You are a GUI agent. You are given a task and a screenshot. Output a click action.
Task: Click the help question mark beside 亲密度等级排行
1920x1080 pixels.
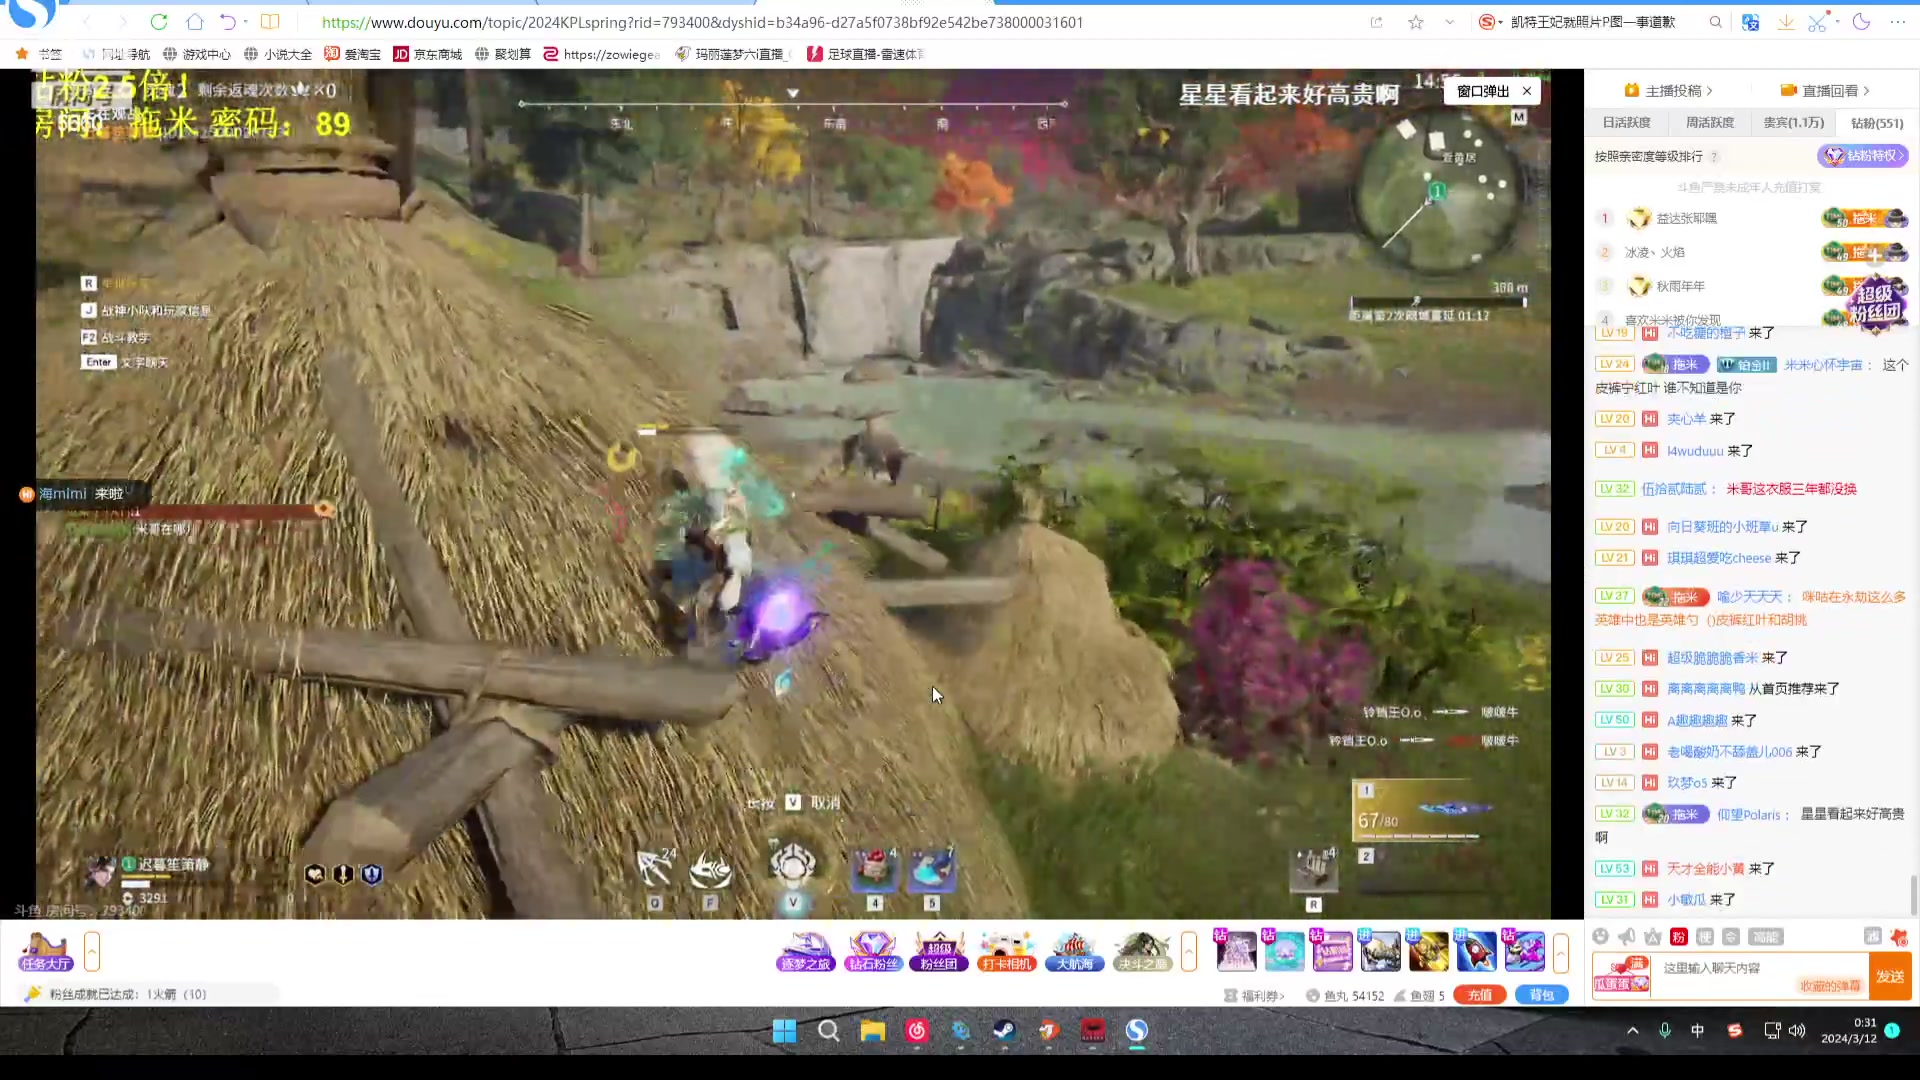[1714, 157]
